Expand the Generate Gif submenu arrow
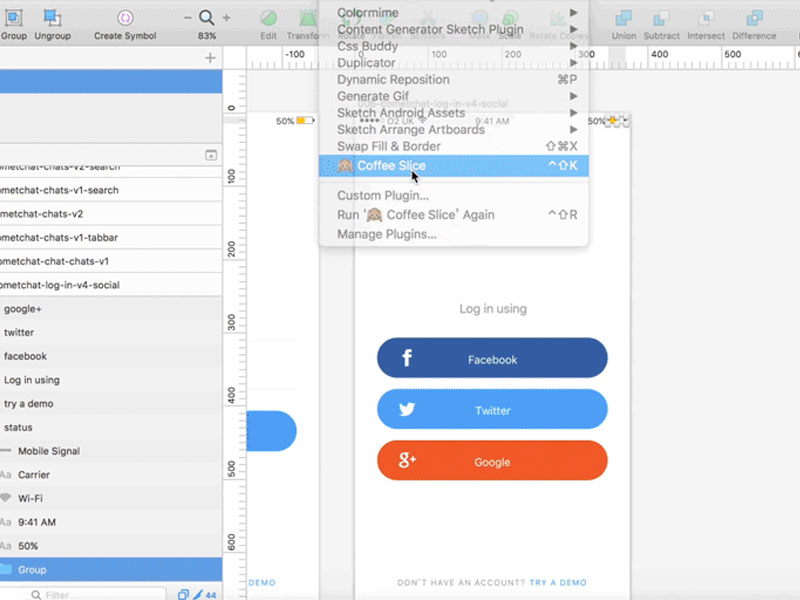Viewport: 800px width, 600px height. tap(573, 96)
